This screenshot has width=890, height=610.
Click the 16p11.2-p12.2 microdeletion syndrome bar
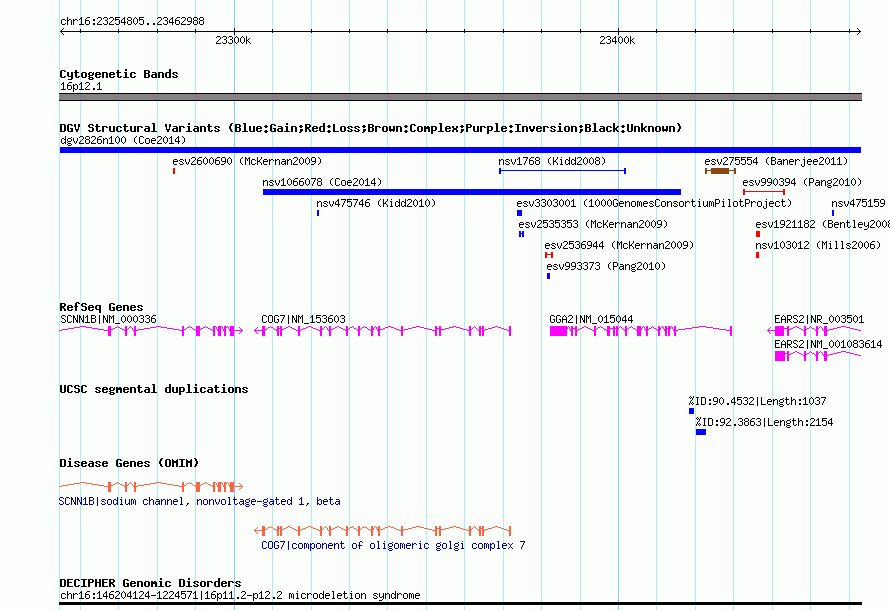click(460, 604)
